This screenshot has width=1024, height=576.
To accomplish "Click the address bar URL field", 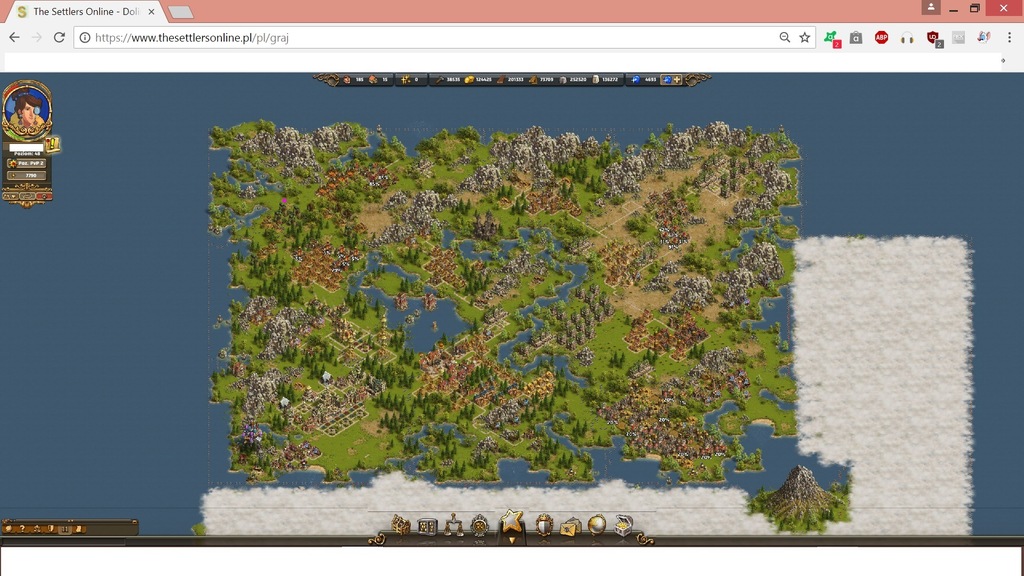I will point(431,38).
